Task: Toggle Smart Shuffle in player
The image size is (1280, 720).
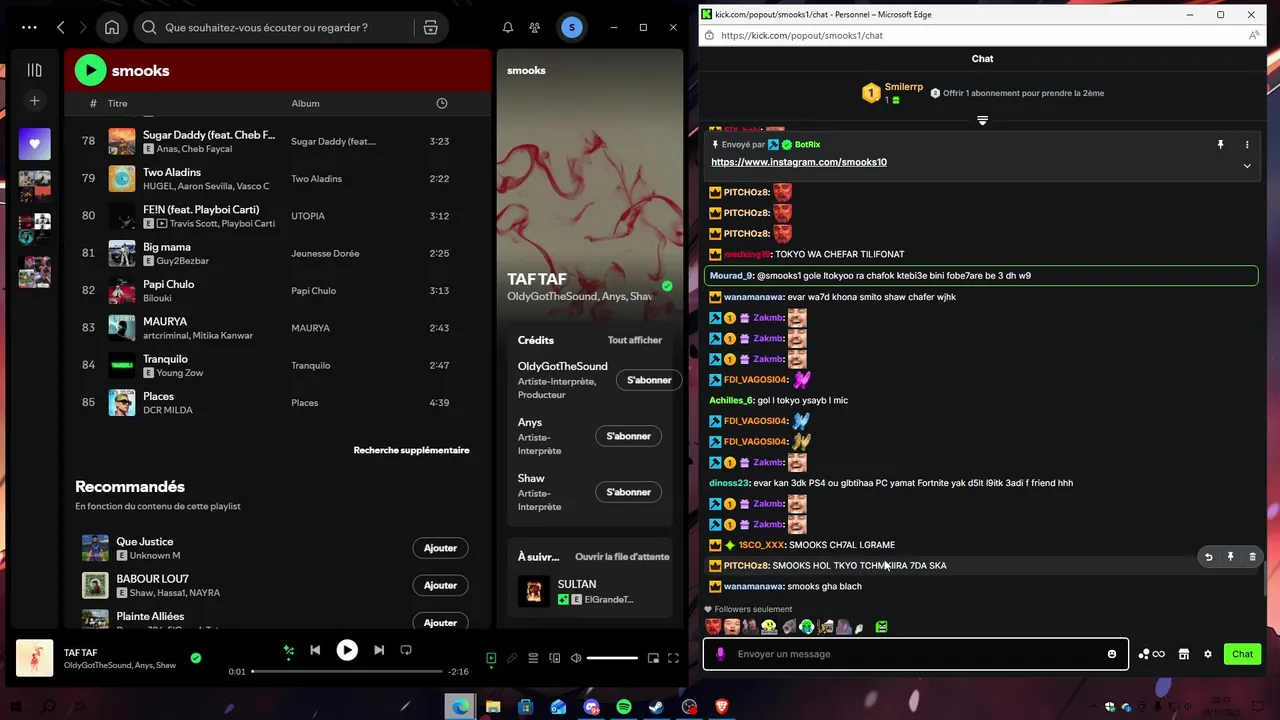Action: click(x=289, y=650)
